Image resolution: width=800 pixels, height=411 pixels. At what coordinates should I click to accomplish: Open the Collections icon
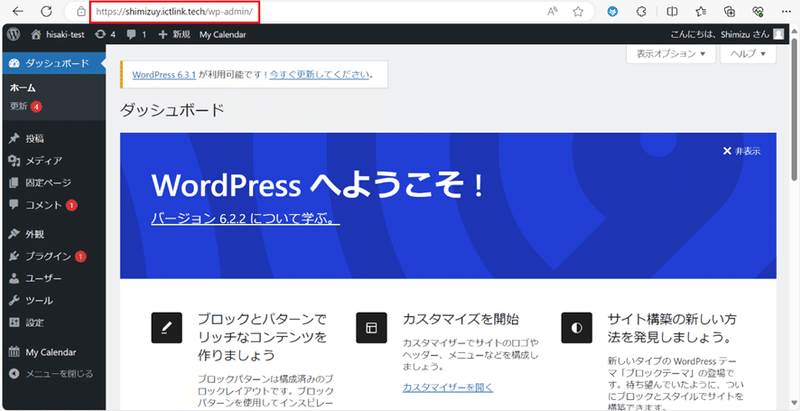click(x=730, y=11)
